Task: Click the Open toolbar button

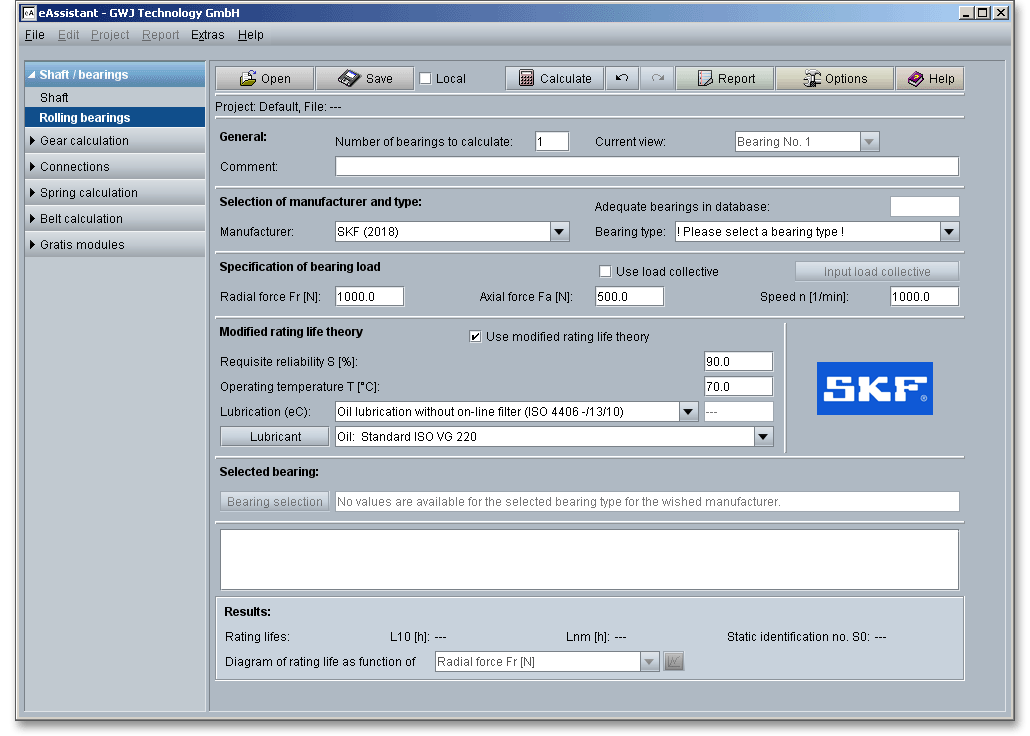Action: point(264,79)
